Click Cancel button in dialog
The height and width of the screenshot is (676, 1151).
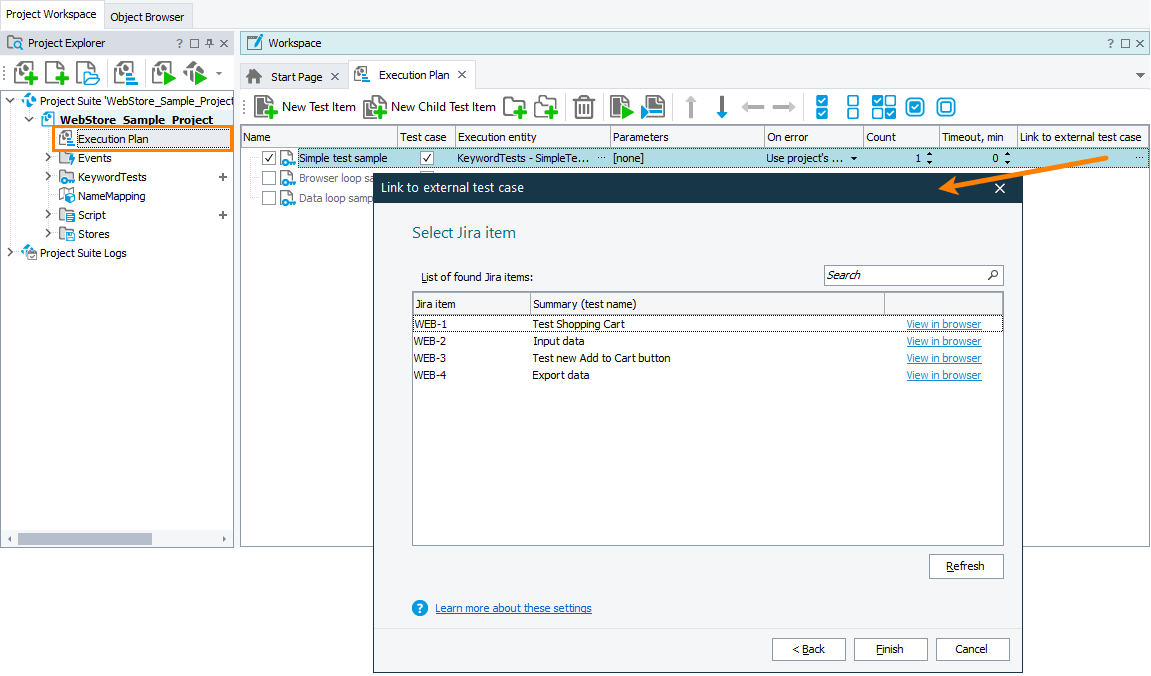tap(971, 649)
